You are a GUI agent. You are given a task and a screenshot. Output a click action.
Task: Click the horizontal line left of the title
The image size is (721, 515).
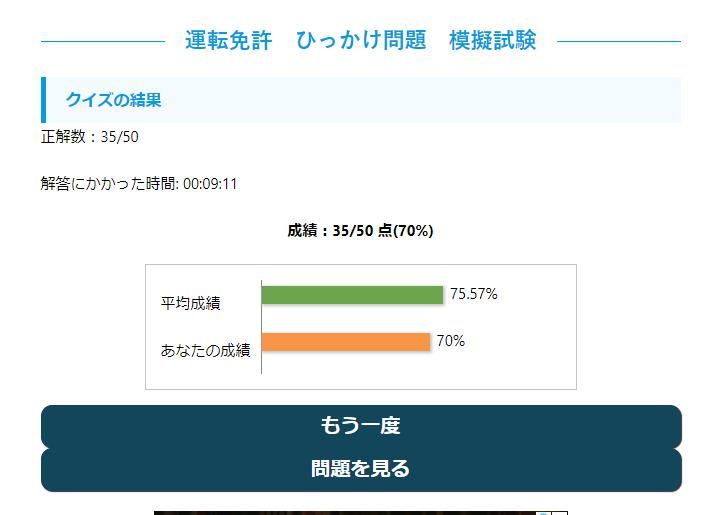click(x=102, y=42)
